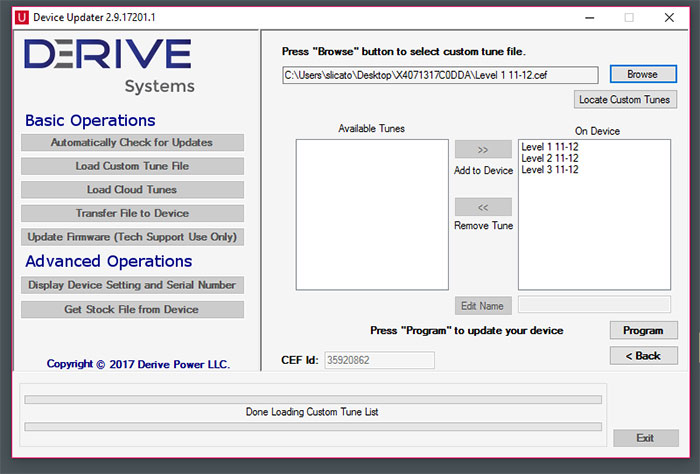Viewport: 700px width, 474px height.
Task: Click Update Firmware (Tech Support Use Only)
Action: tap(132, 237)
